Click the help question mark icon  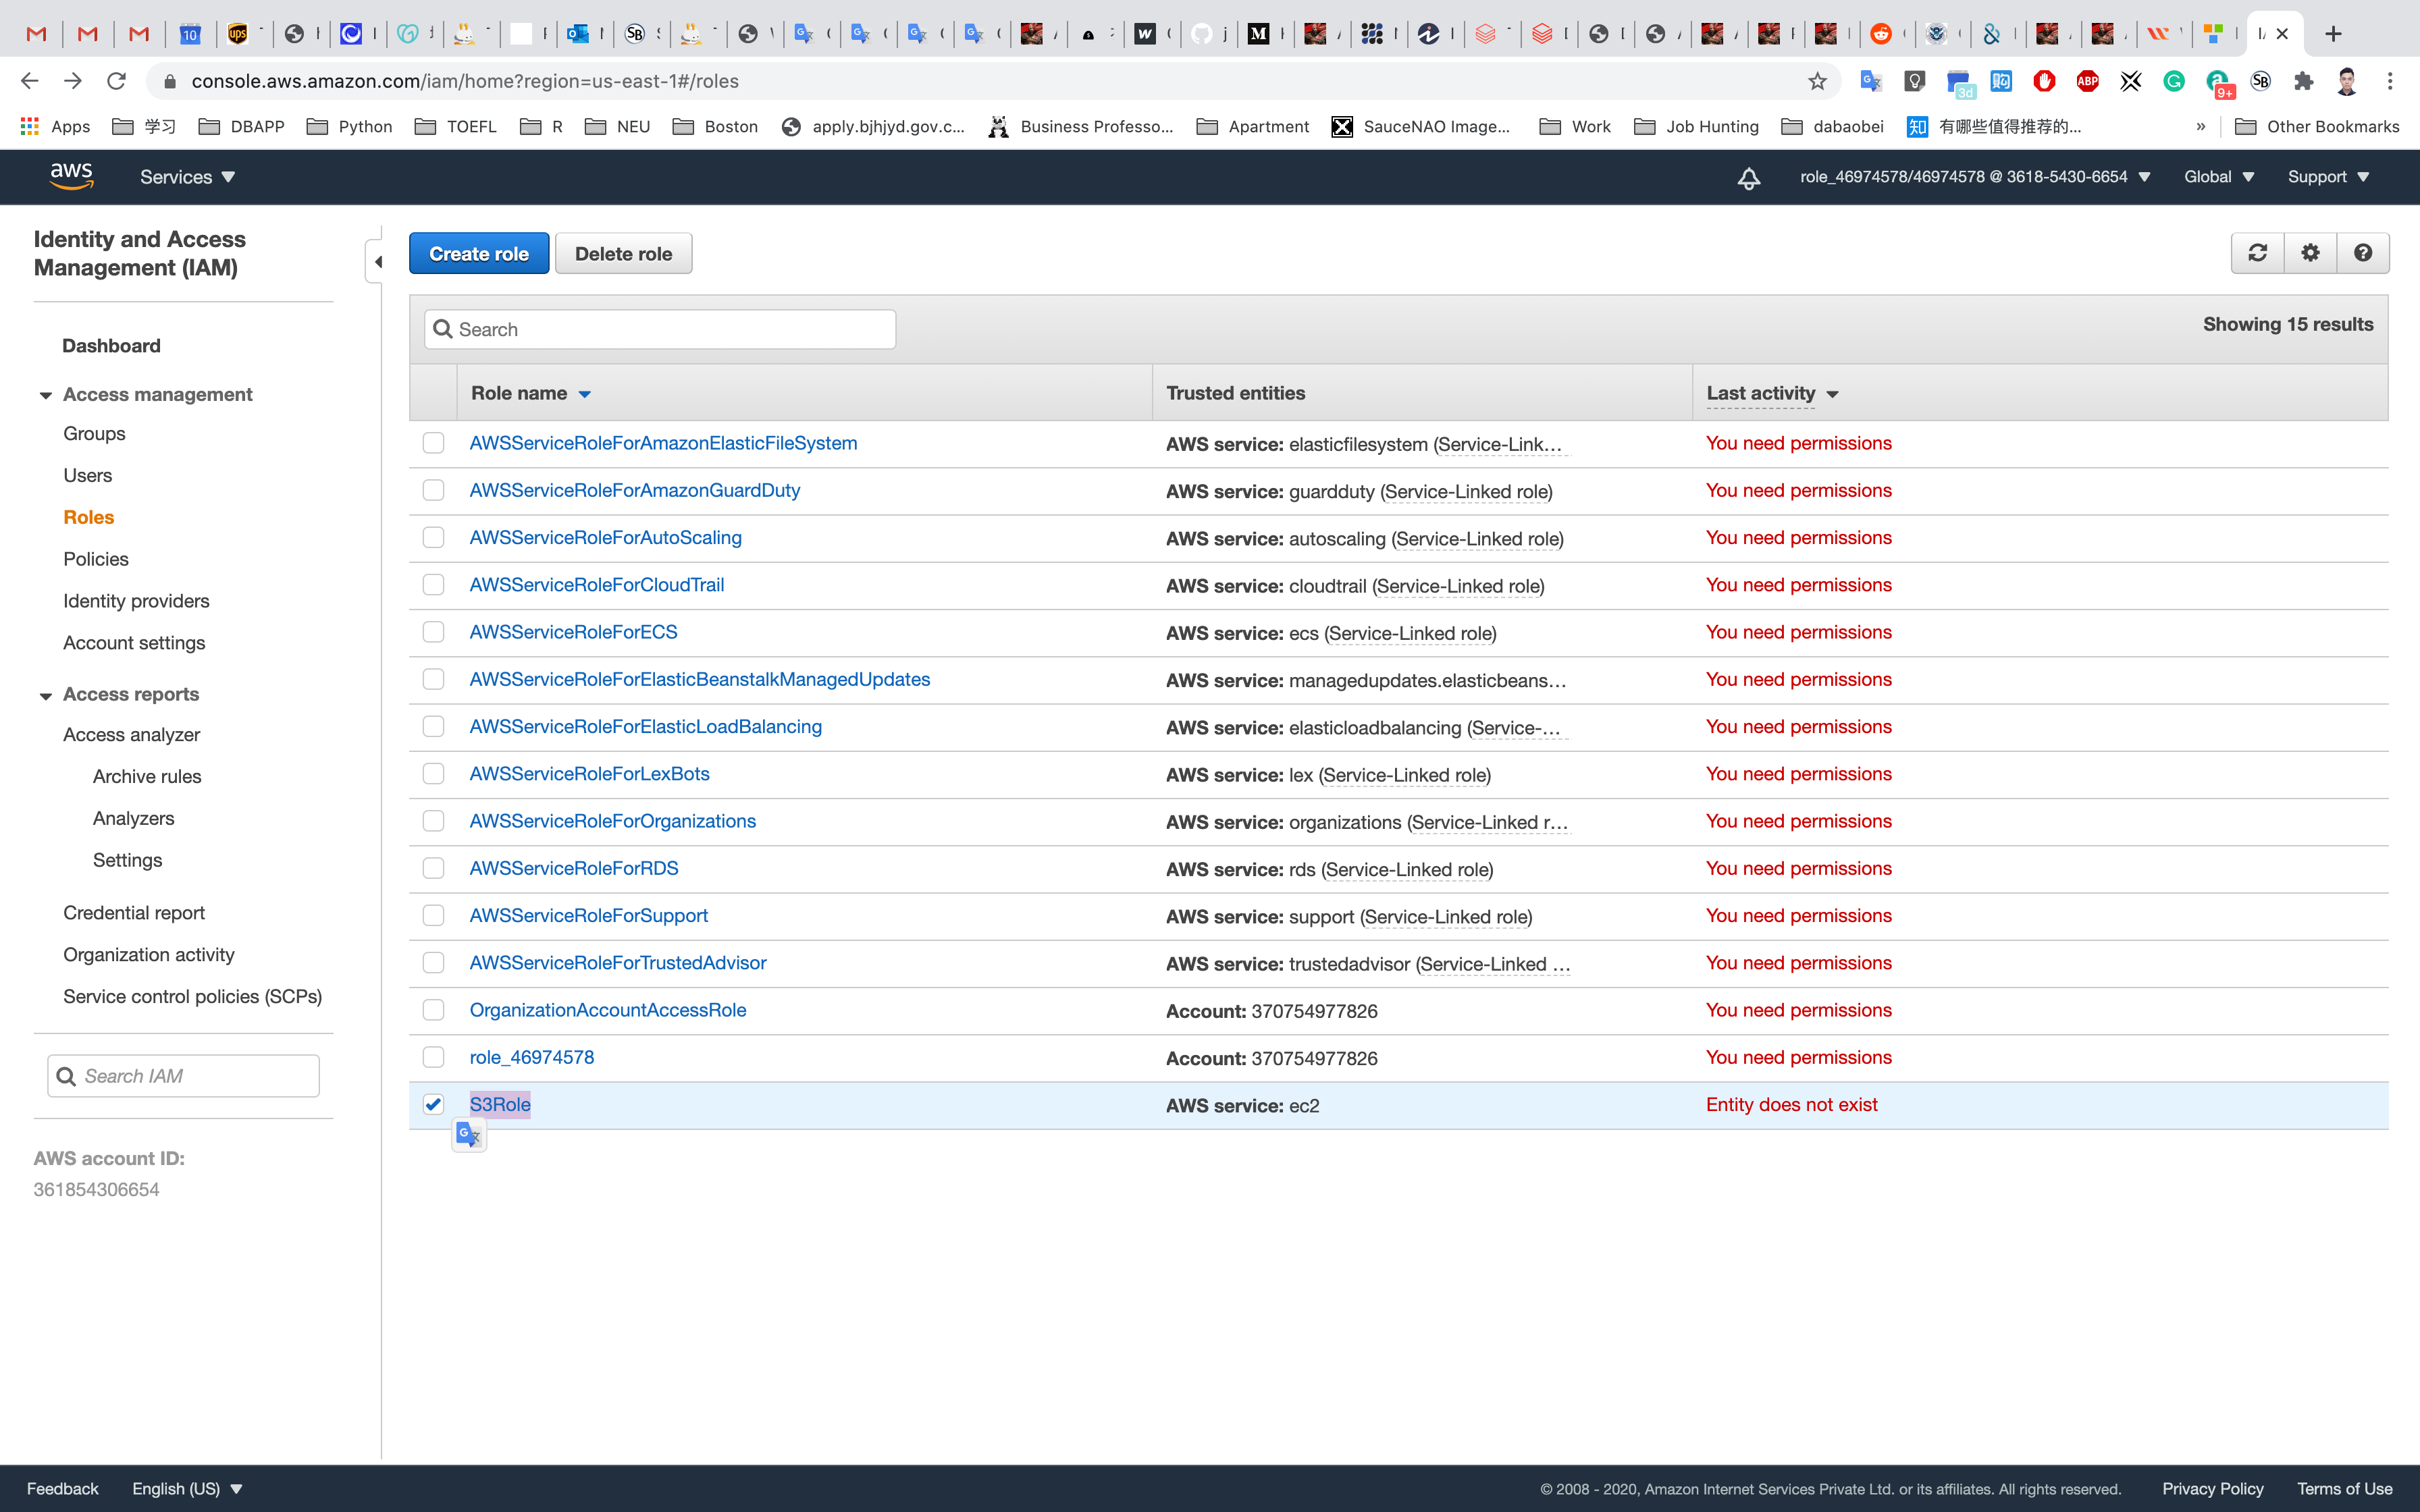[2363, 253]
